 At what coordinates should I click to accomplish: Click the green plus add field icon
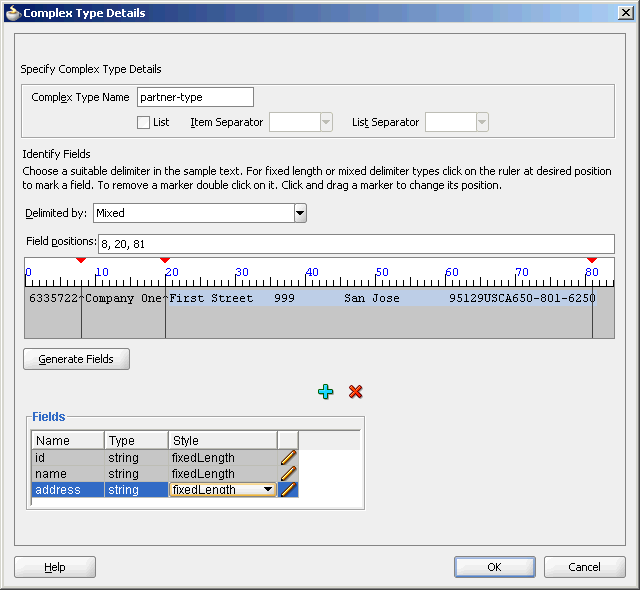pos(325,392)
